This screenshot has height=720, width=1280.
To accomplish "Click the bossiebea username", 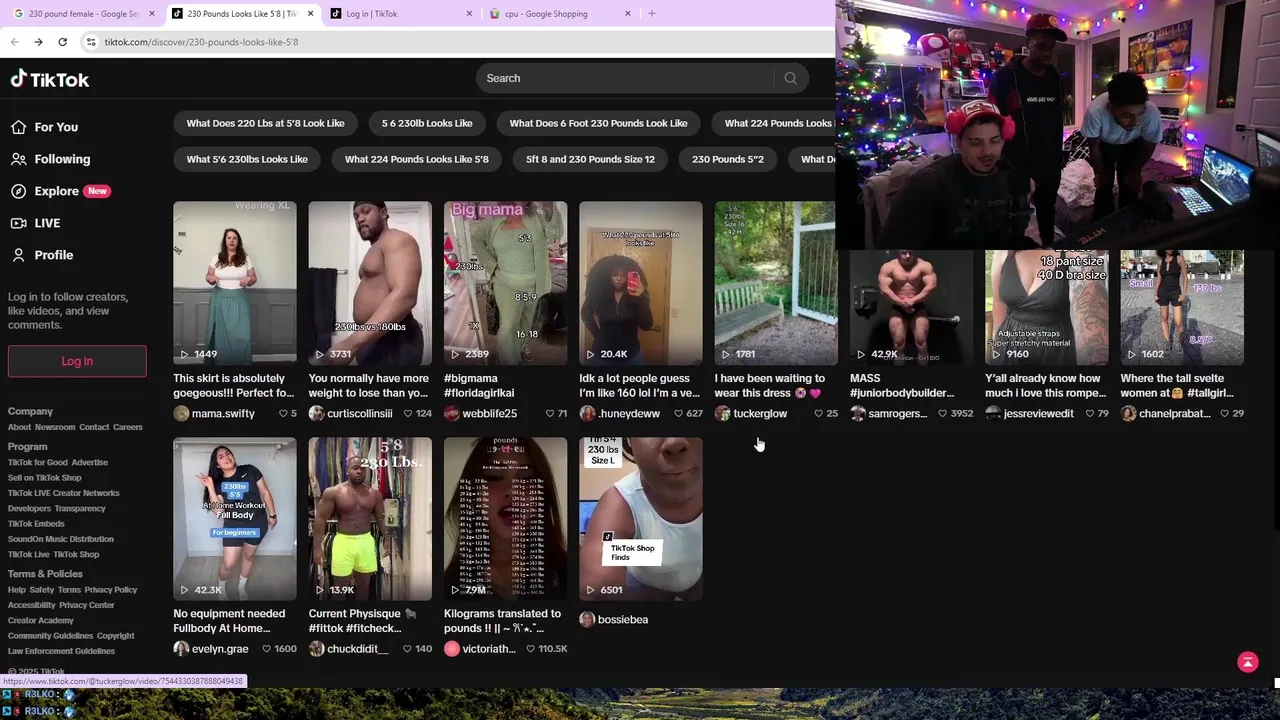I will 623,619.
